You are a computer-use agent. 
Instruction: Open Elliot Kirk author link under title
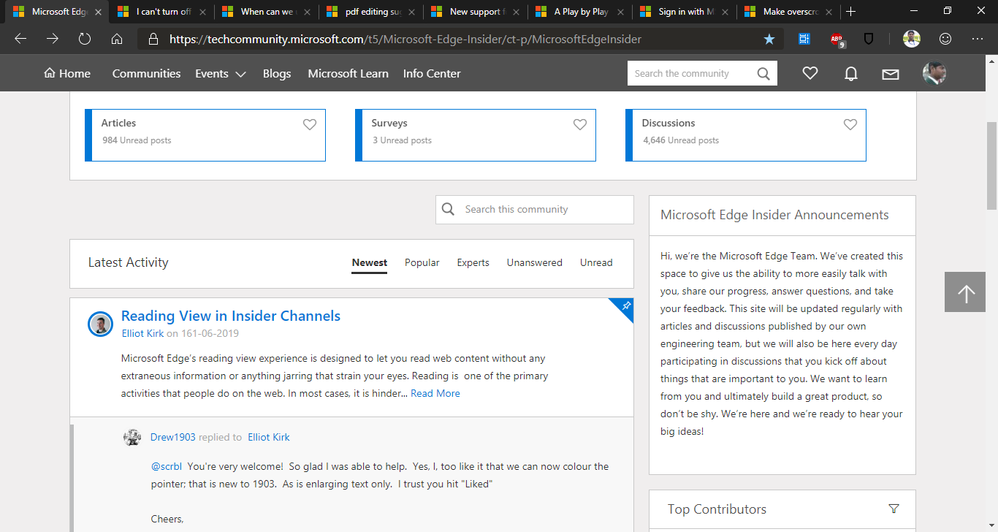143,333
